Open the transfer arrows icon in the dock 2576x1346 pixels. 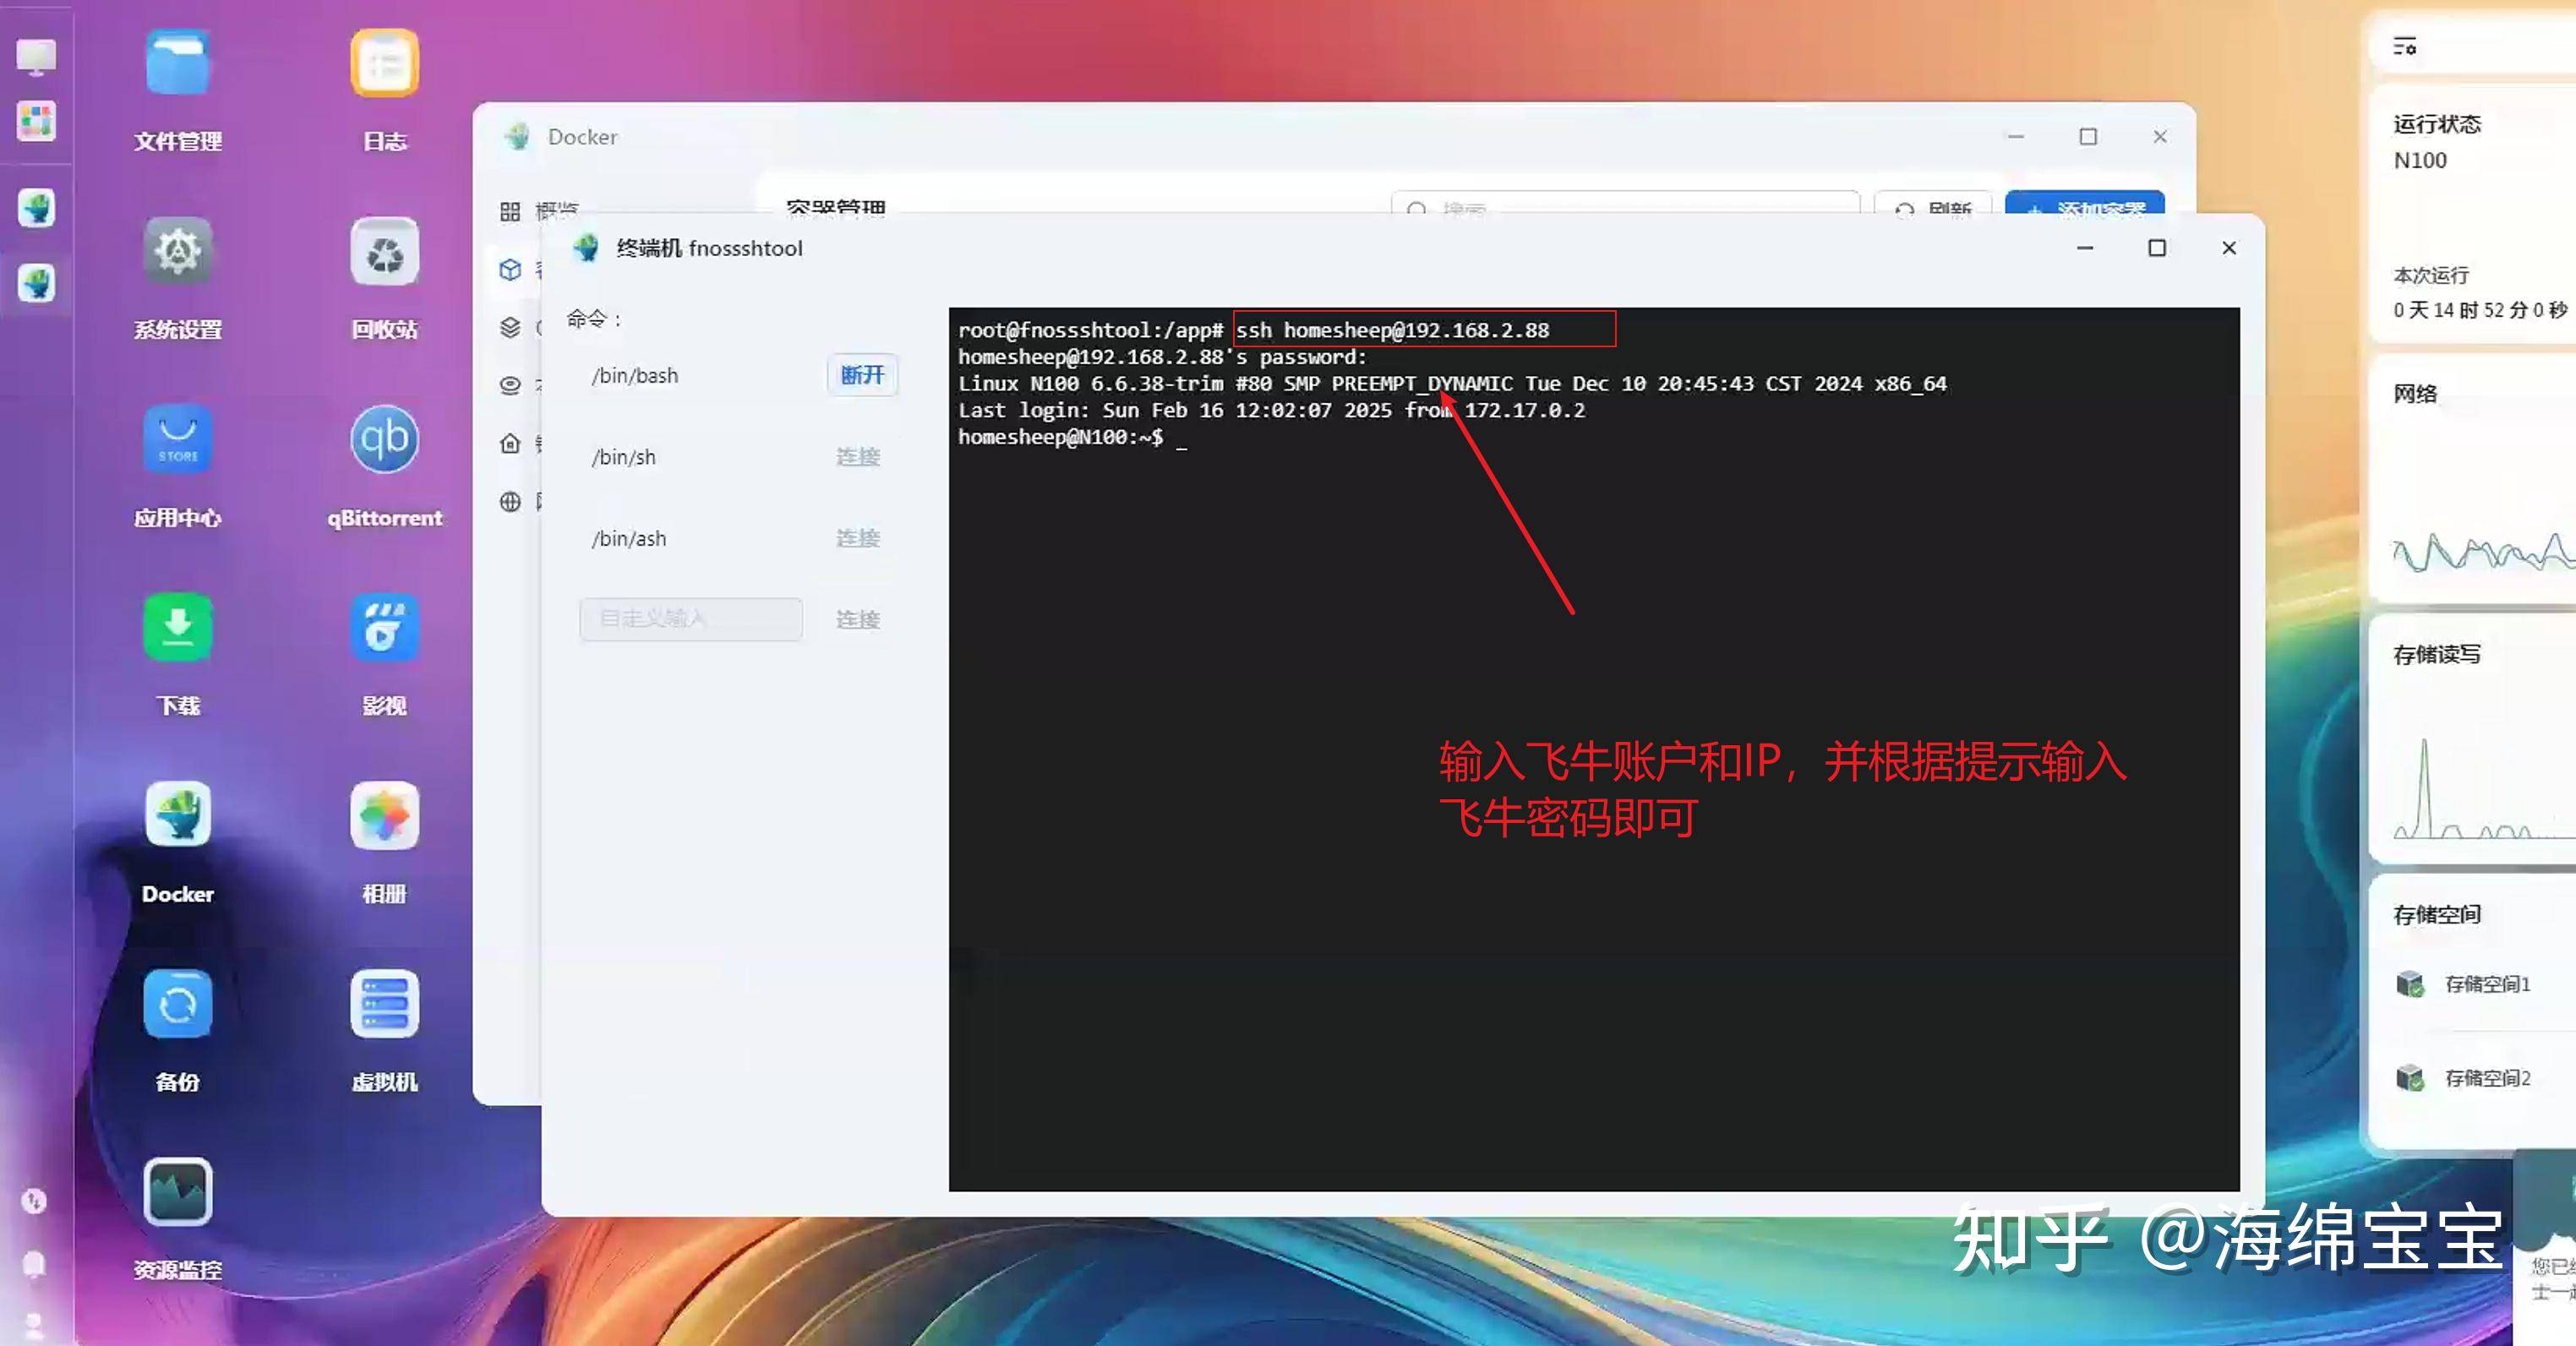tap(35, 1200)
